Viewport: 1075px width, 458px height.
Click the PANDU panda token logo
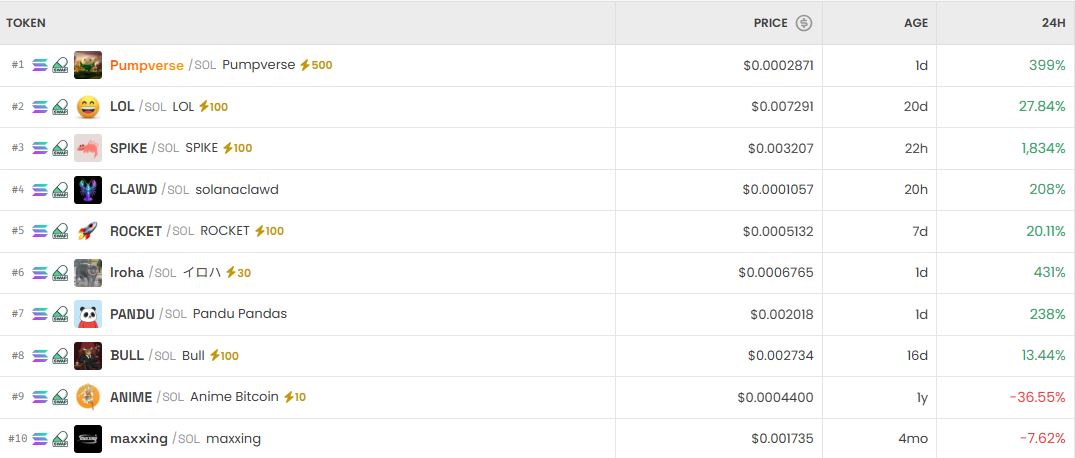pyautogui.click(x=88, y=314)
